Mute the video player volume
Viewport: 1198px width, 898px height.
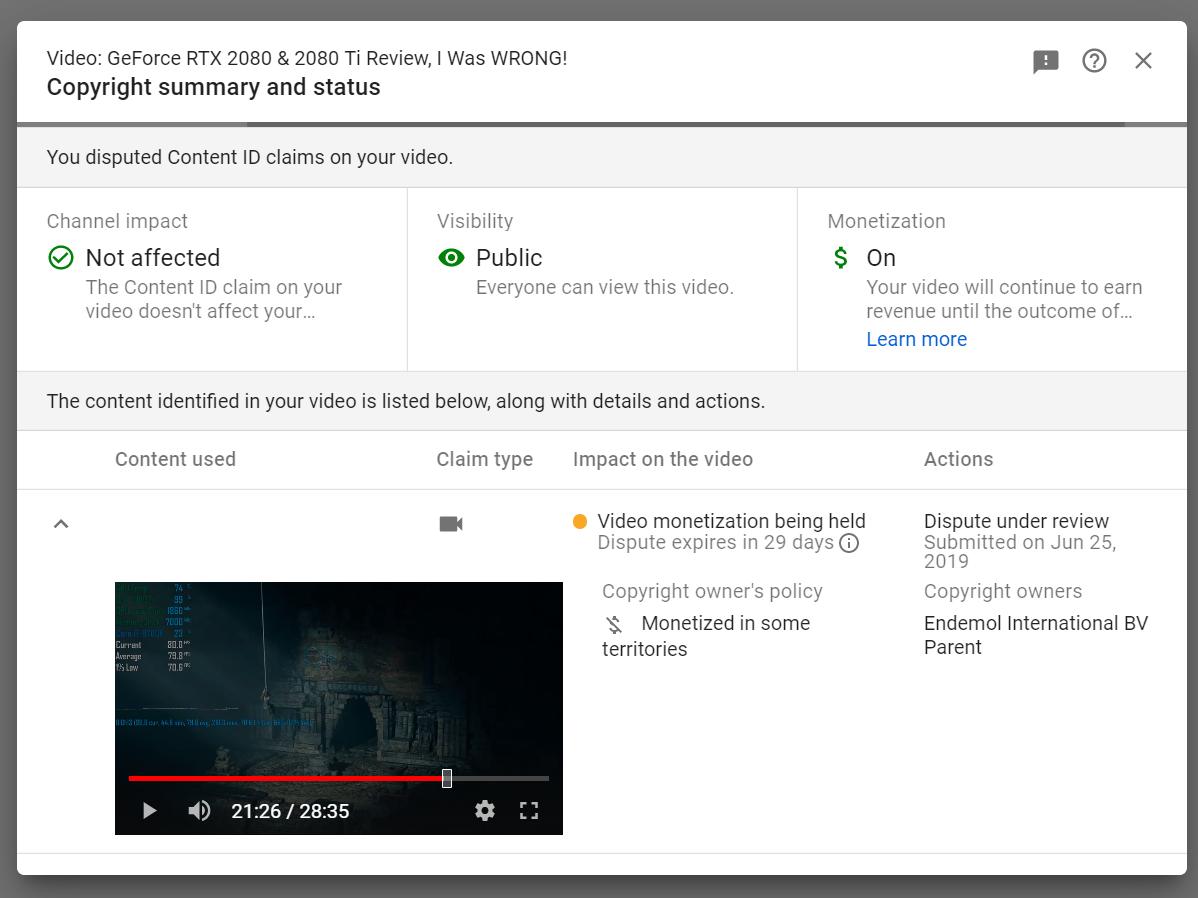click(199, 810)
